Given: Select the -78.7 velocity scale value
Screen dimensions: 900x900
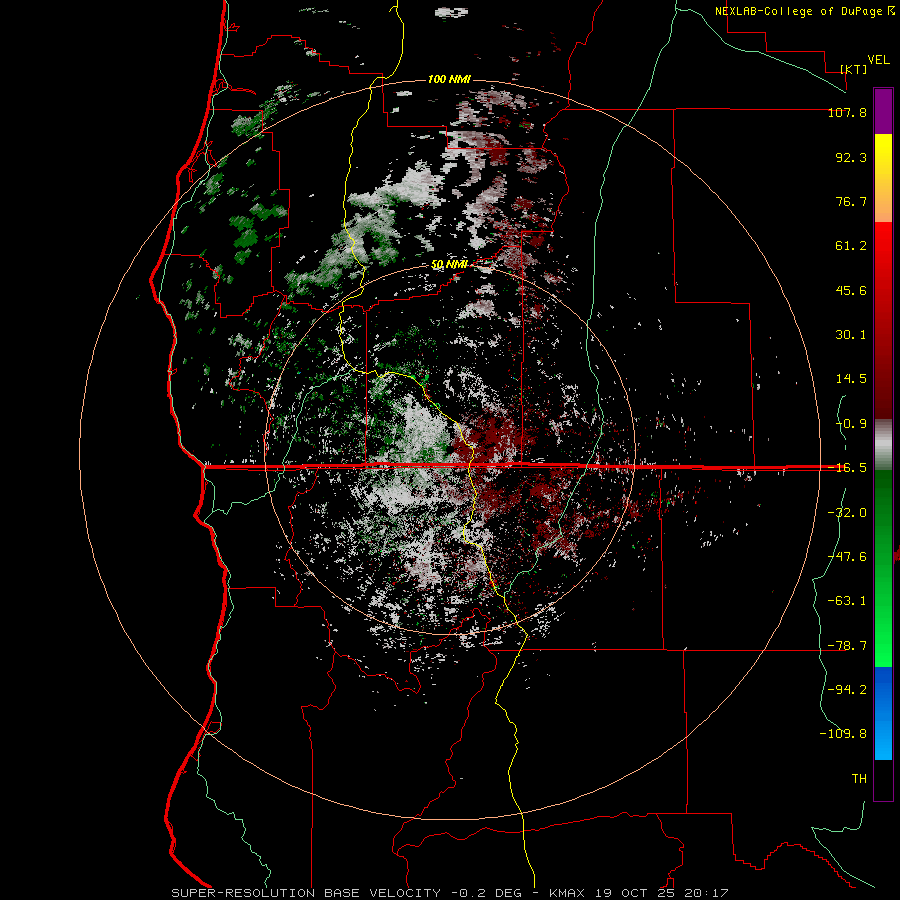Looking at the screenshot, I should click(x=847, y=645).
